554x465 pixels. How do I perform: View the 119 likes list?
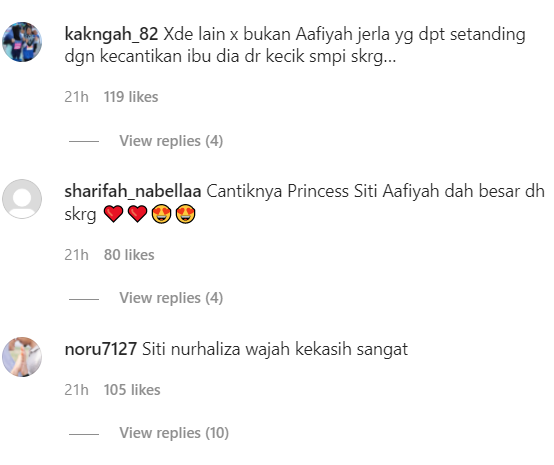coord(131,97)
